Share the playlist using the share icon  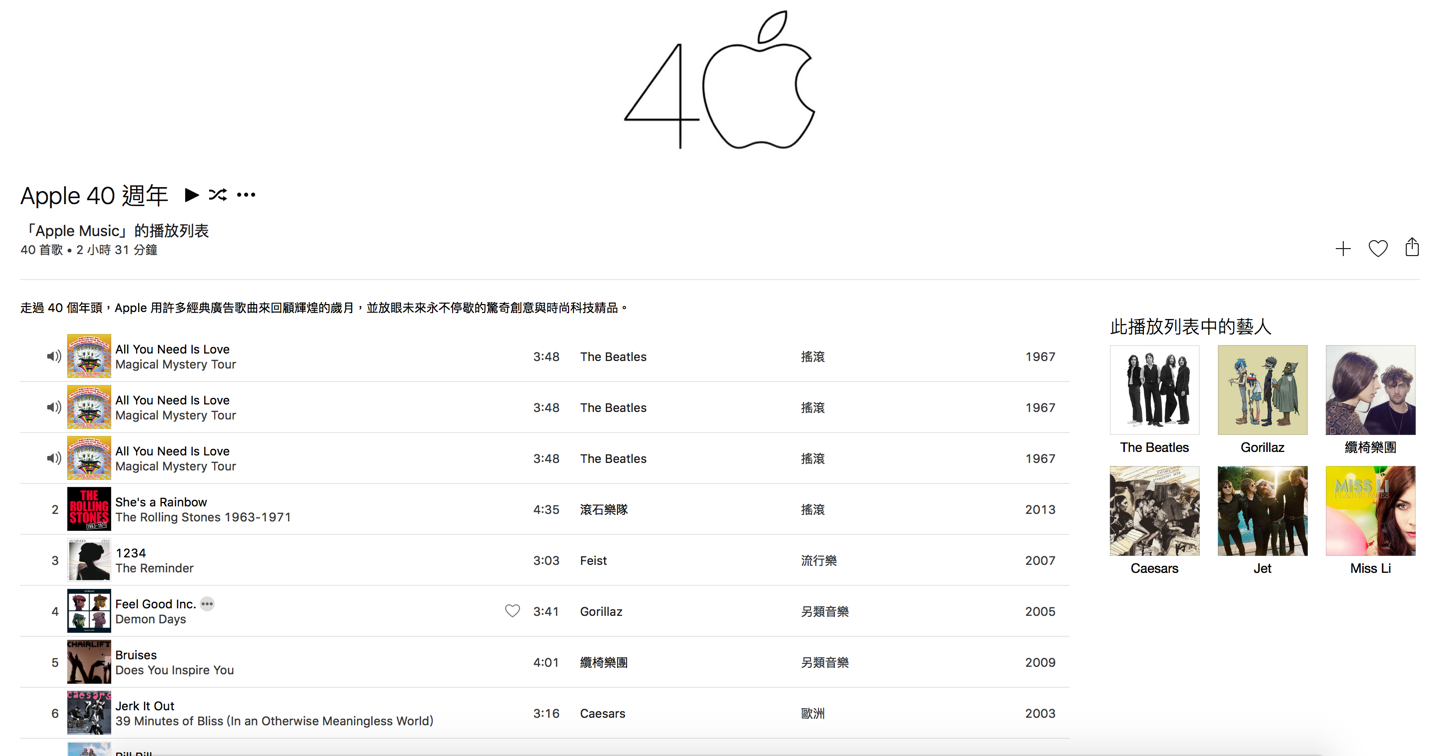[x=1411, y=247]
